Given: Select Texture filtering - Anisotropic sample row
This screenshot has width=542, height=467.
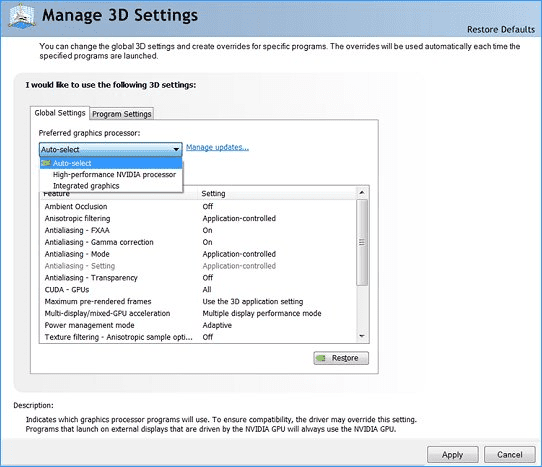Looking at the screenshot, I should pyautogui.click(x=198, y=337).
